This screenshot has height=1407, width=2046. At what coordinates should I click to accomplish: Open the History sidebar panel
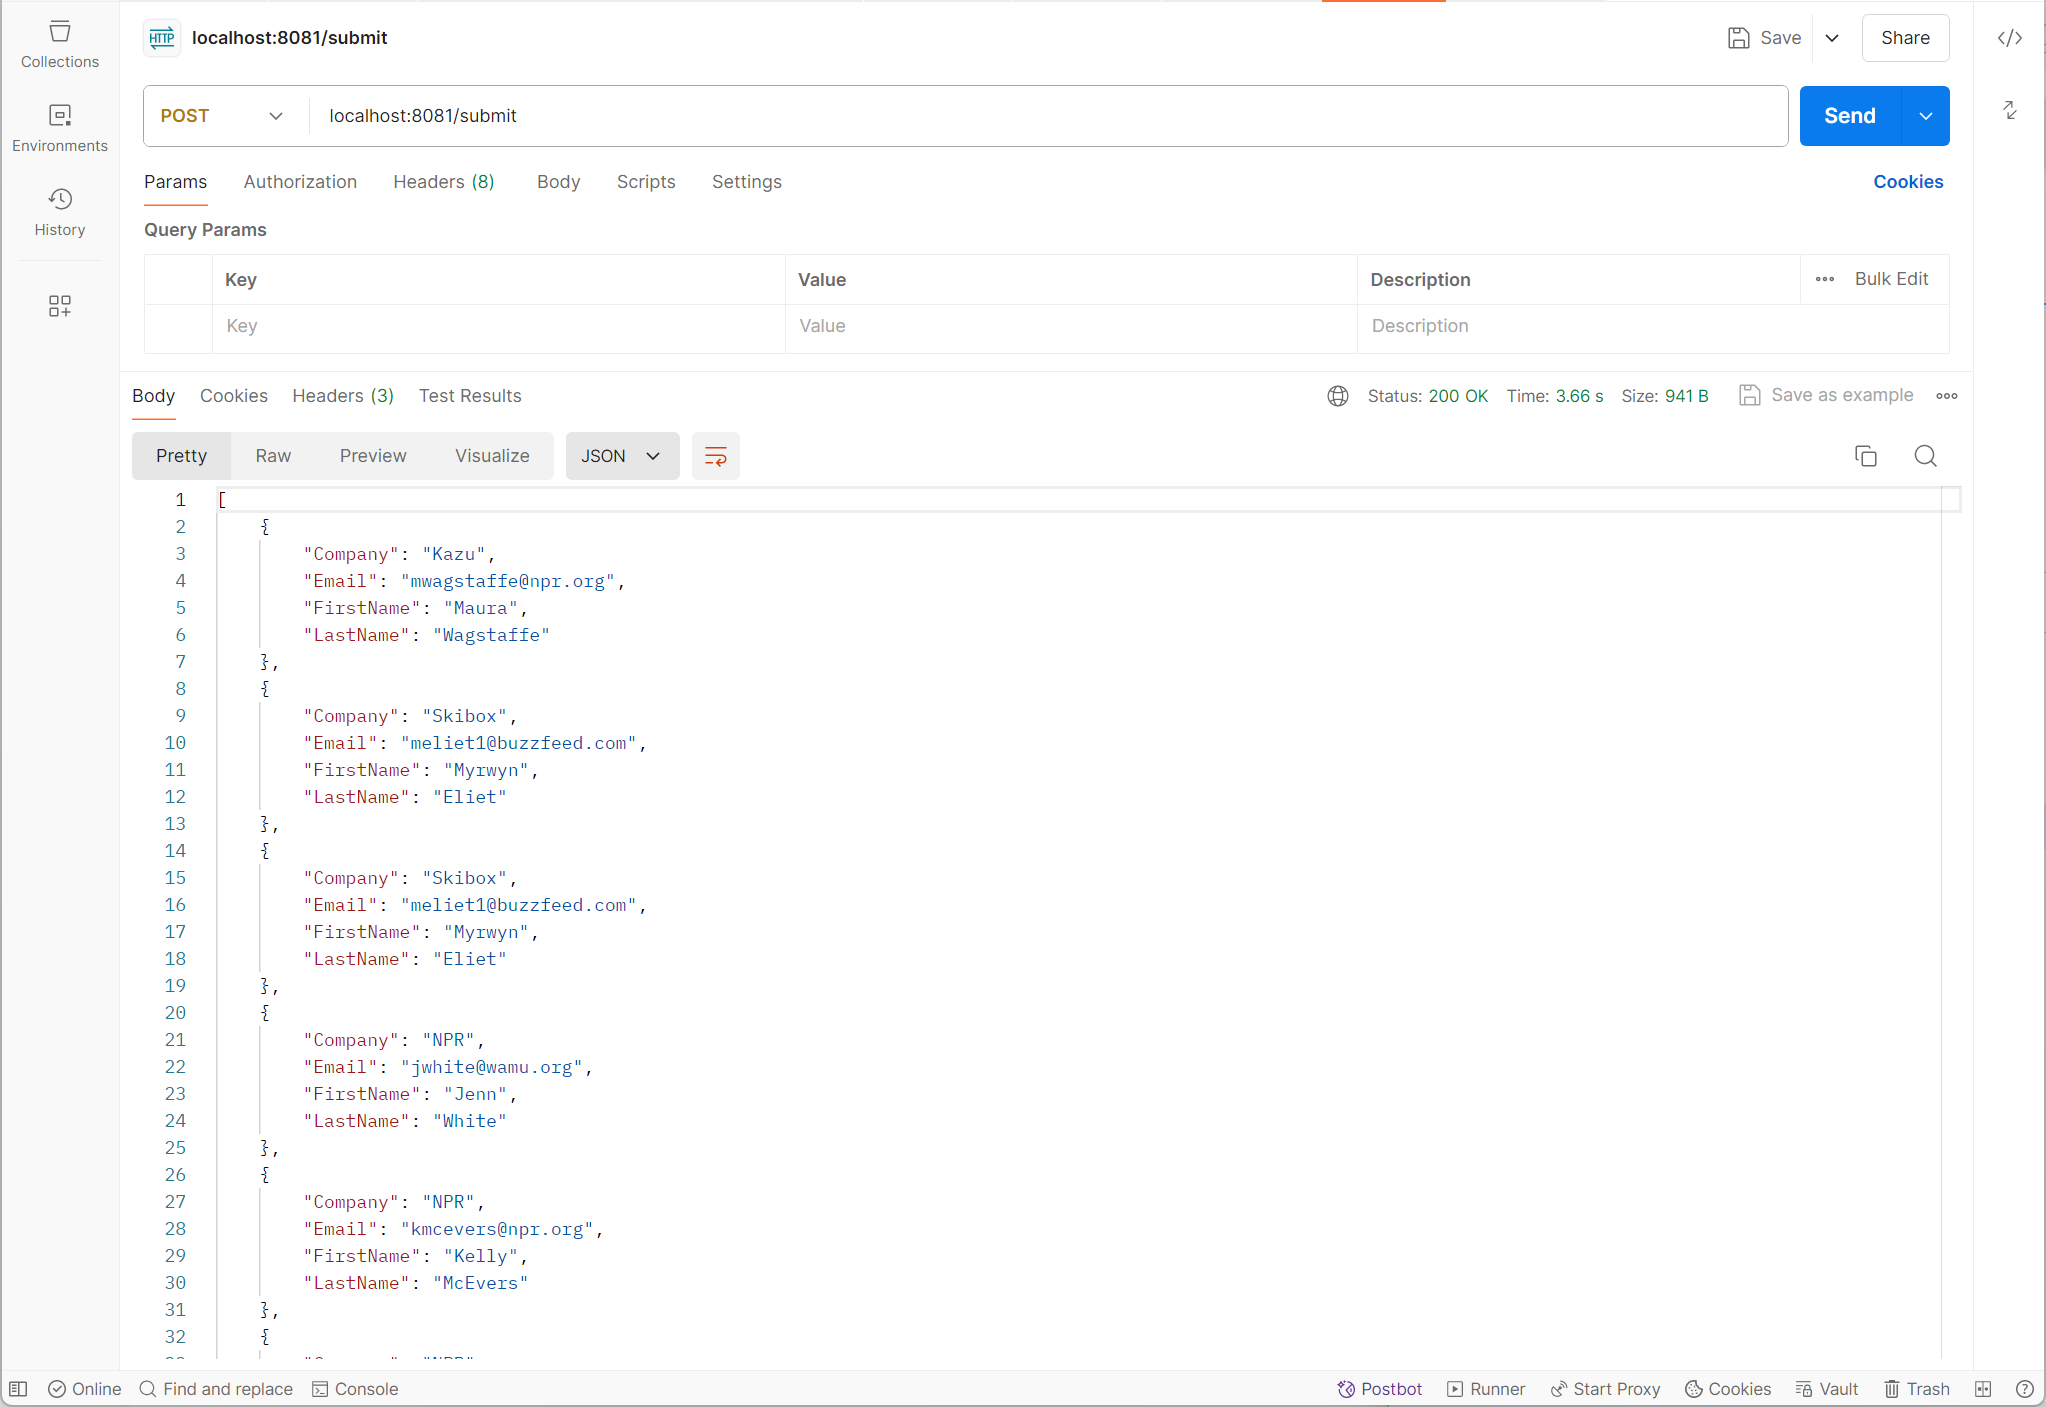click(x=60, y=212)
